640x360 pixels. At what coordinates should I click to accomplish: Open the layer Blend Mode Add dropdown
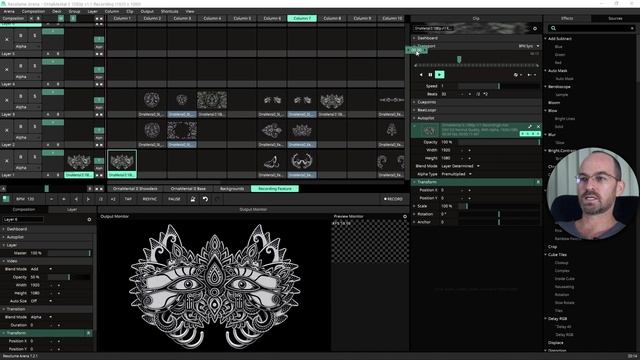click(41, 269)
